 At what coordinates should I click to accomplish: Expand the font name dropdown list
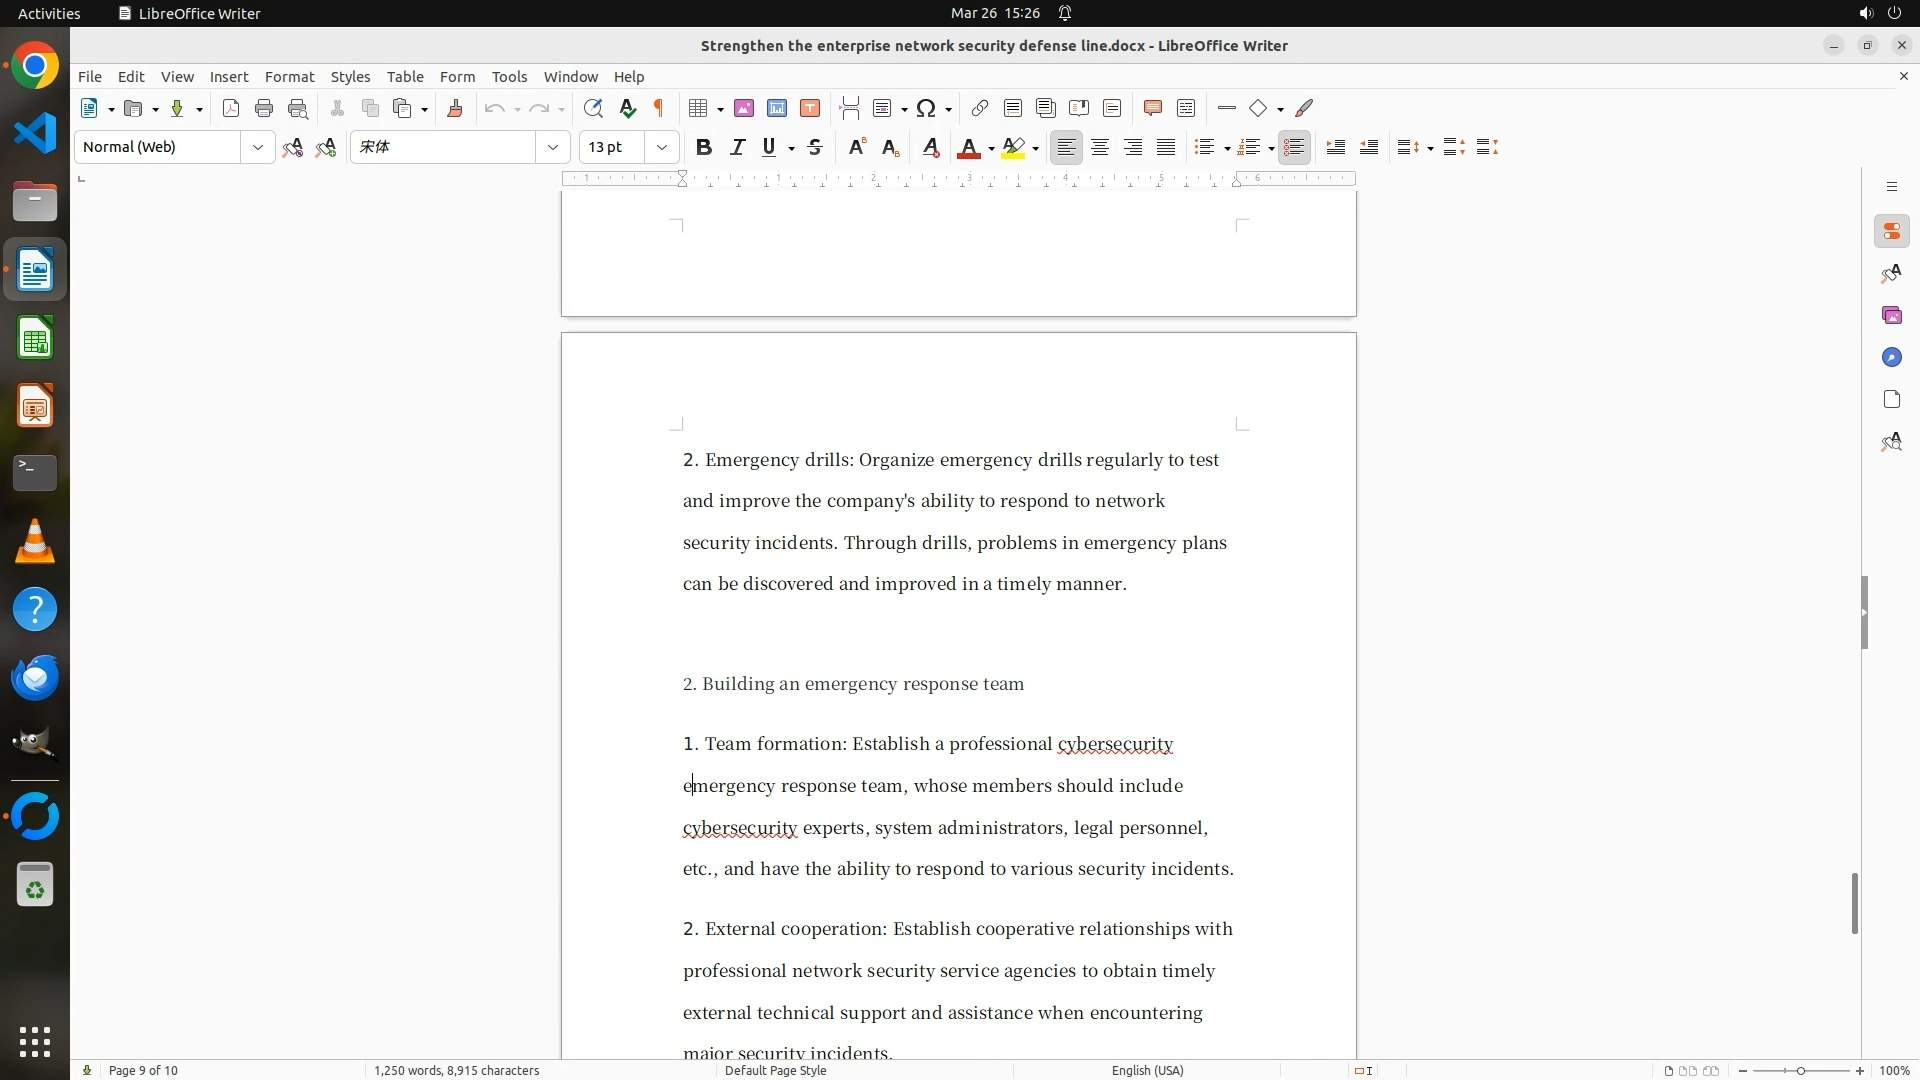tap(553, 147)
